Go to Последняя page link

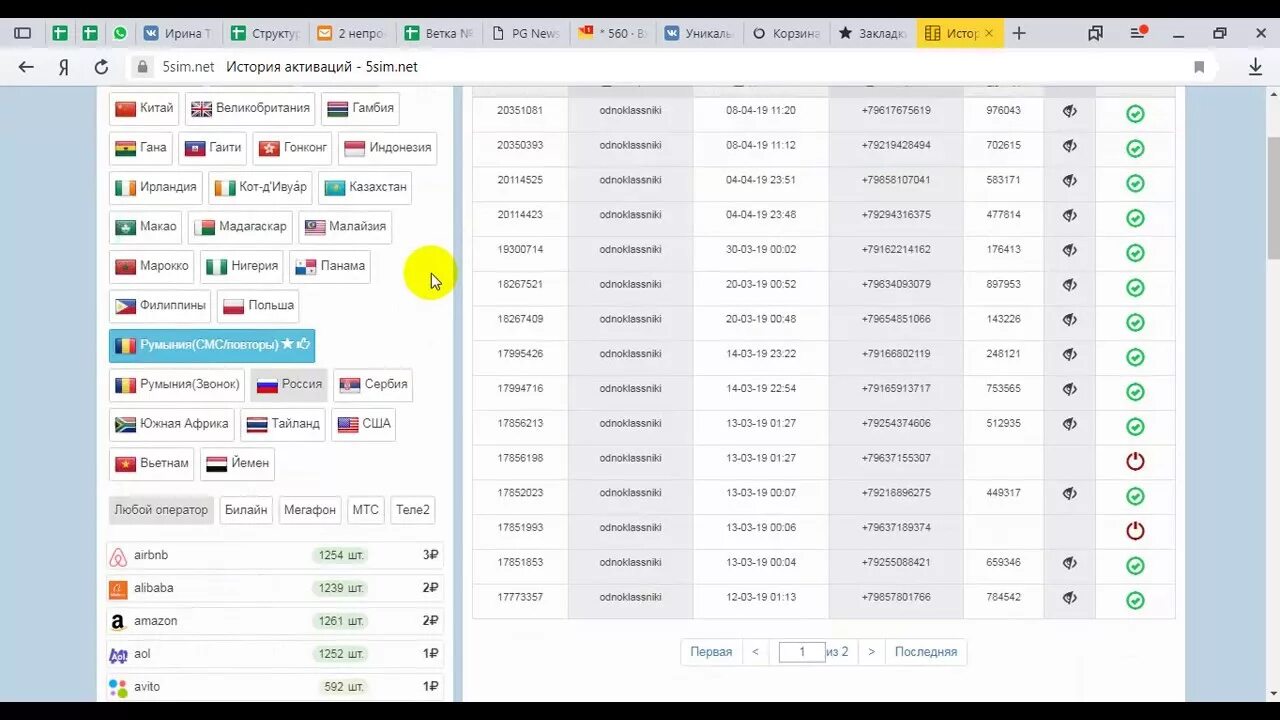pos(926,652)
